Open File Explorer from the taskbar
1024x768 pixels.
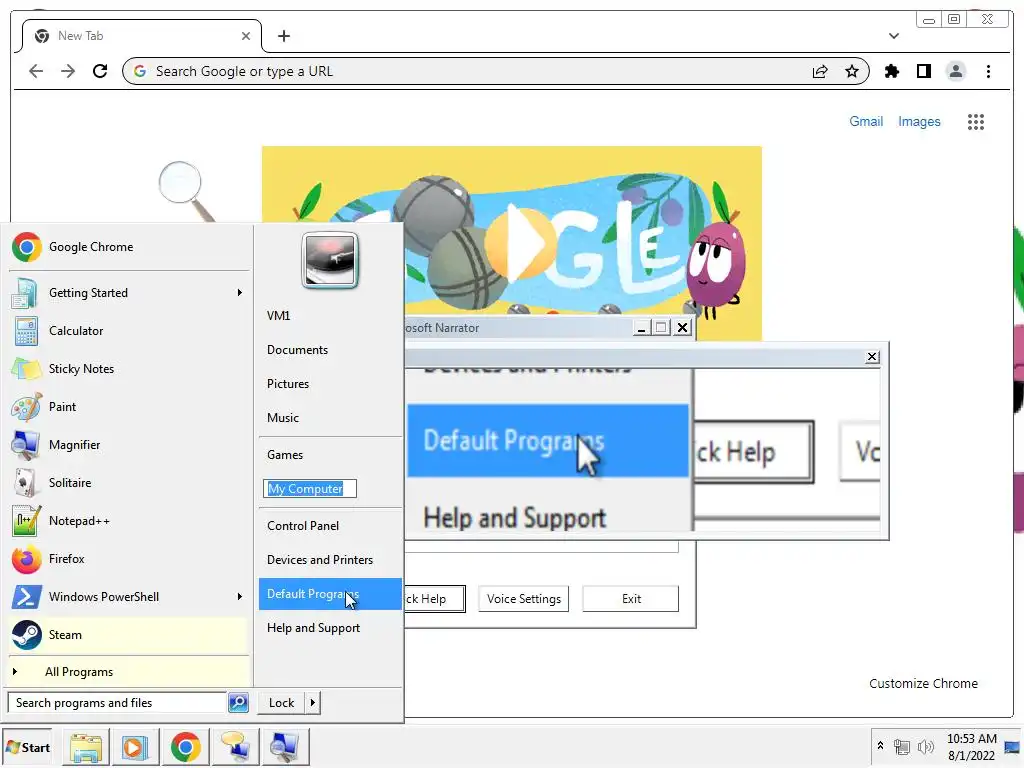click(86, 747)
